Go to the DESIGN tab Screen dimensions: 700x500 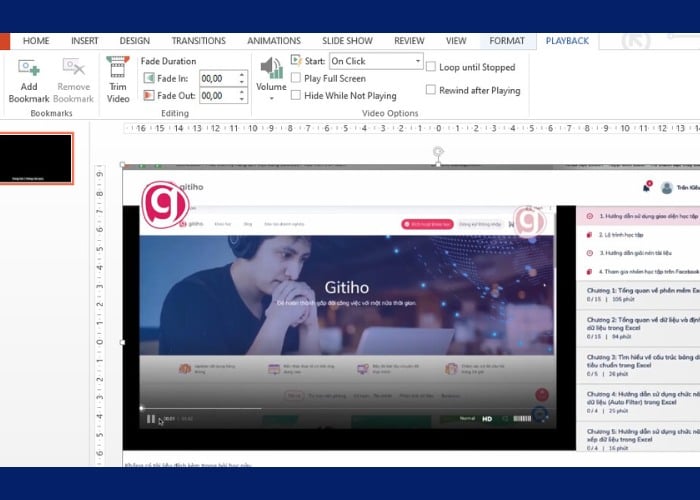pos(134,41)
